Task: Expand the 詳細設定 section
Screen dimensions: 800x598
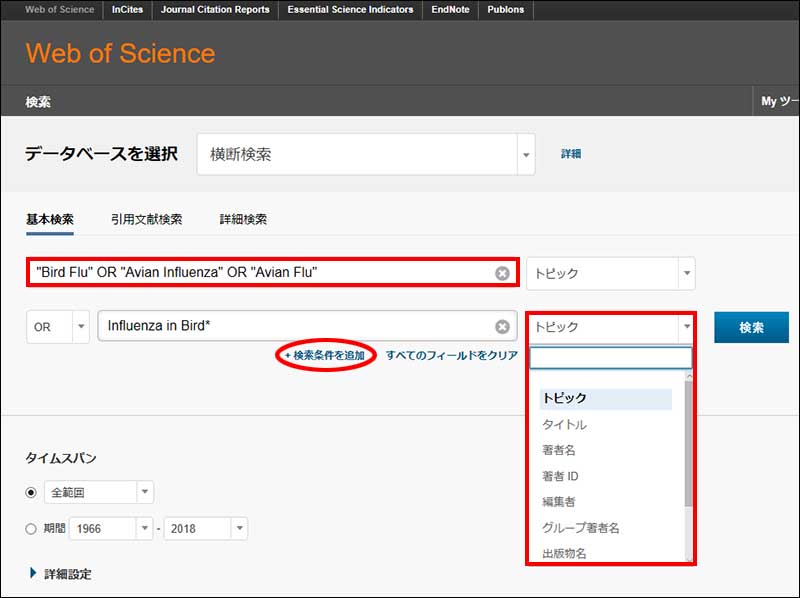Action: pyautogui.click(x=61, y=574)
